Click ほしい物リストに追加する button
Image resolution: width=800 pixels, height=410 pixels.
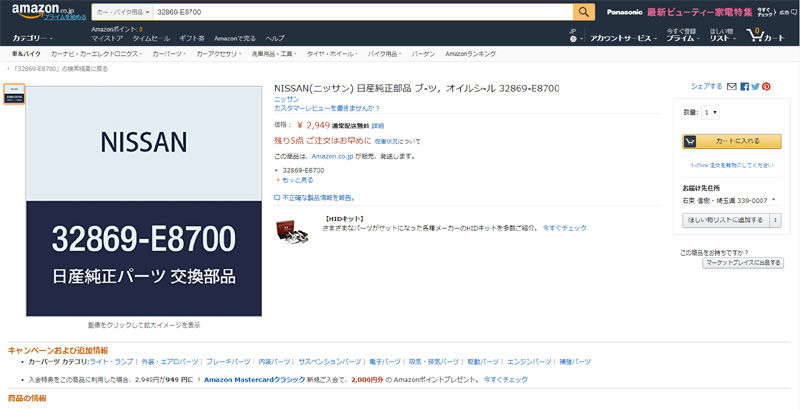[x=726, y=220]
